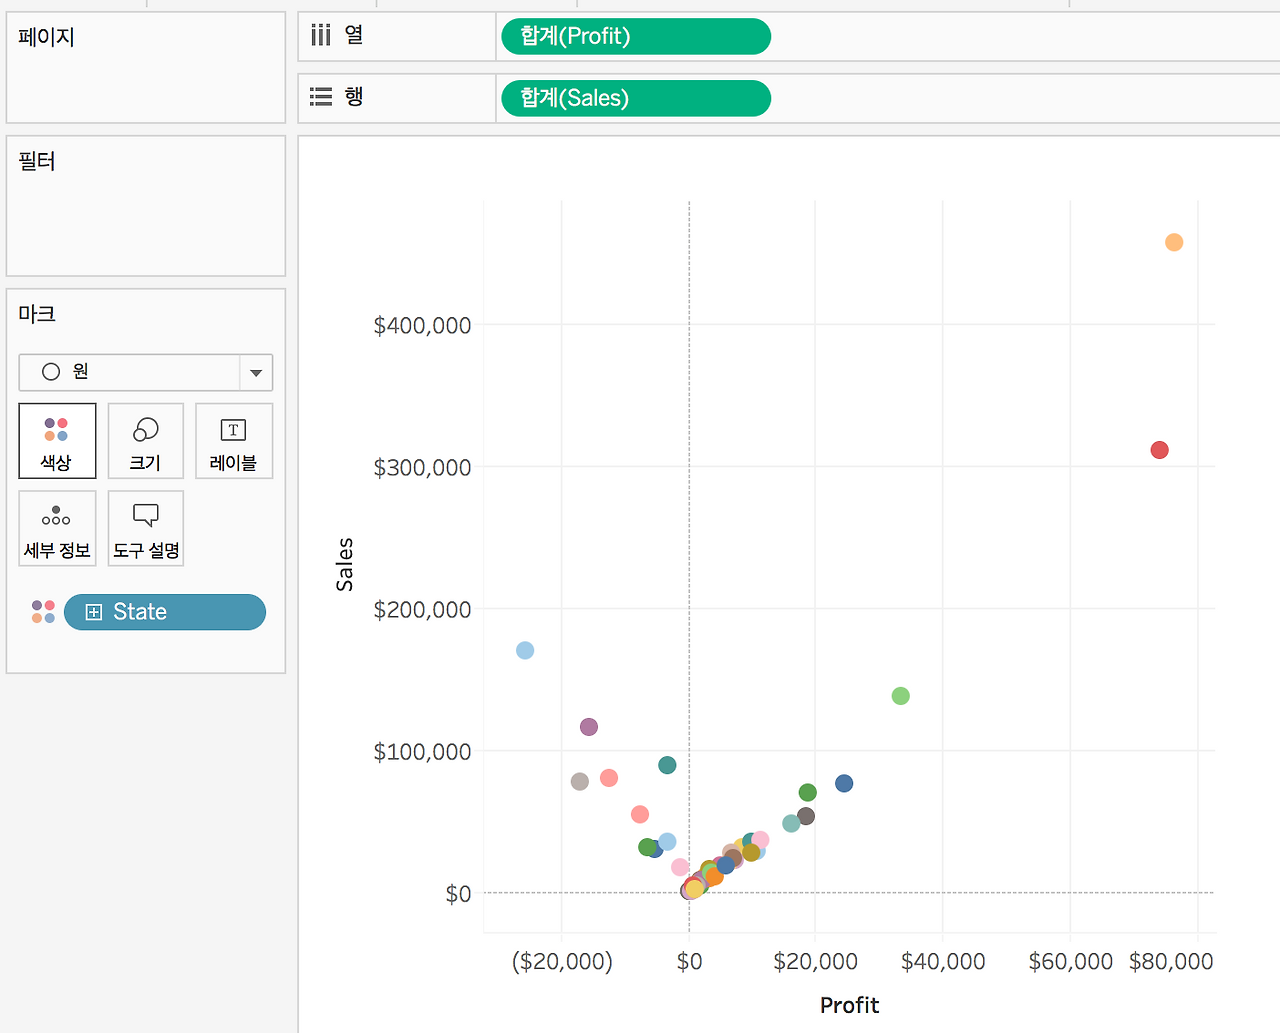This screenshot has height=1033, width=1280.
Task: Select the State pill on Marks card
Action: (165, 612)
